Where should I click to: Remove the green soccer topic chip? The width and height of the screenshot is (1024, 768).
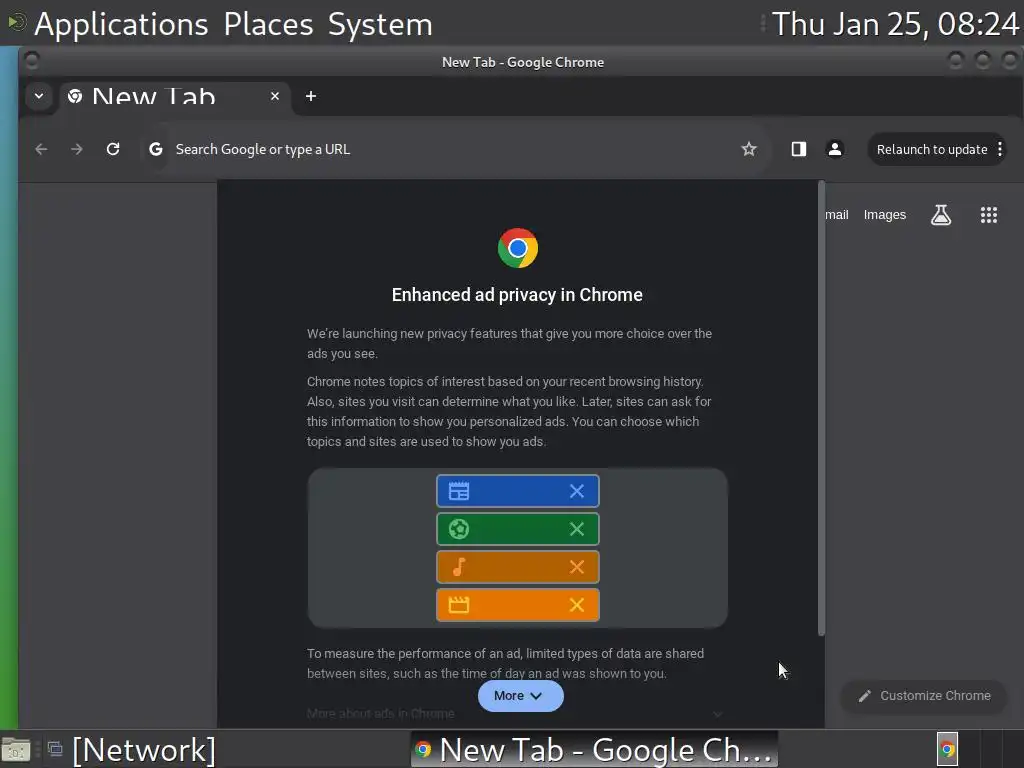[x=577, y=529]
